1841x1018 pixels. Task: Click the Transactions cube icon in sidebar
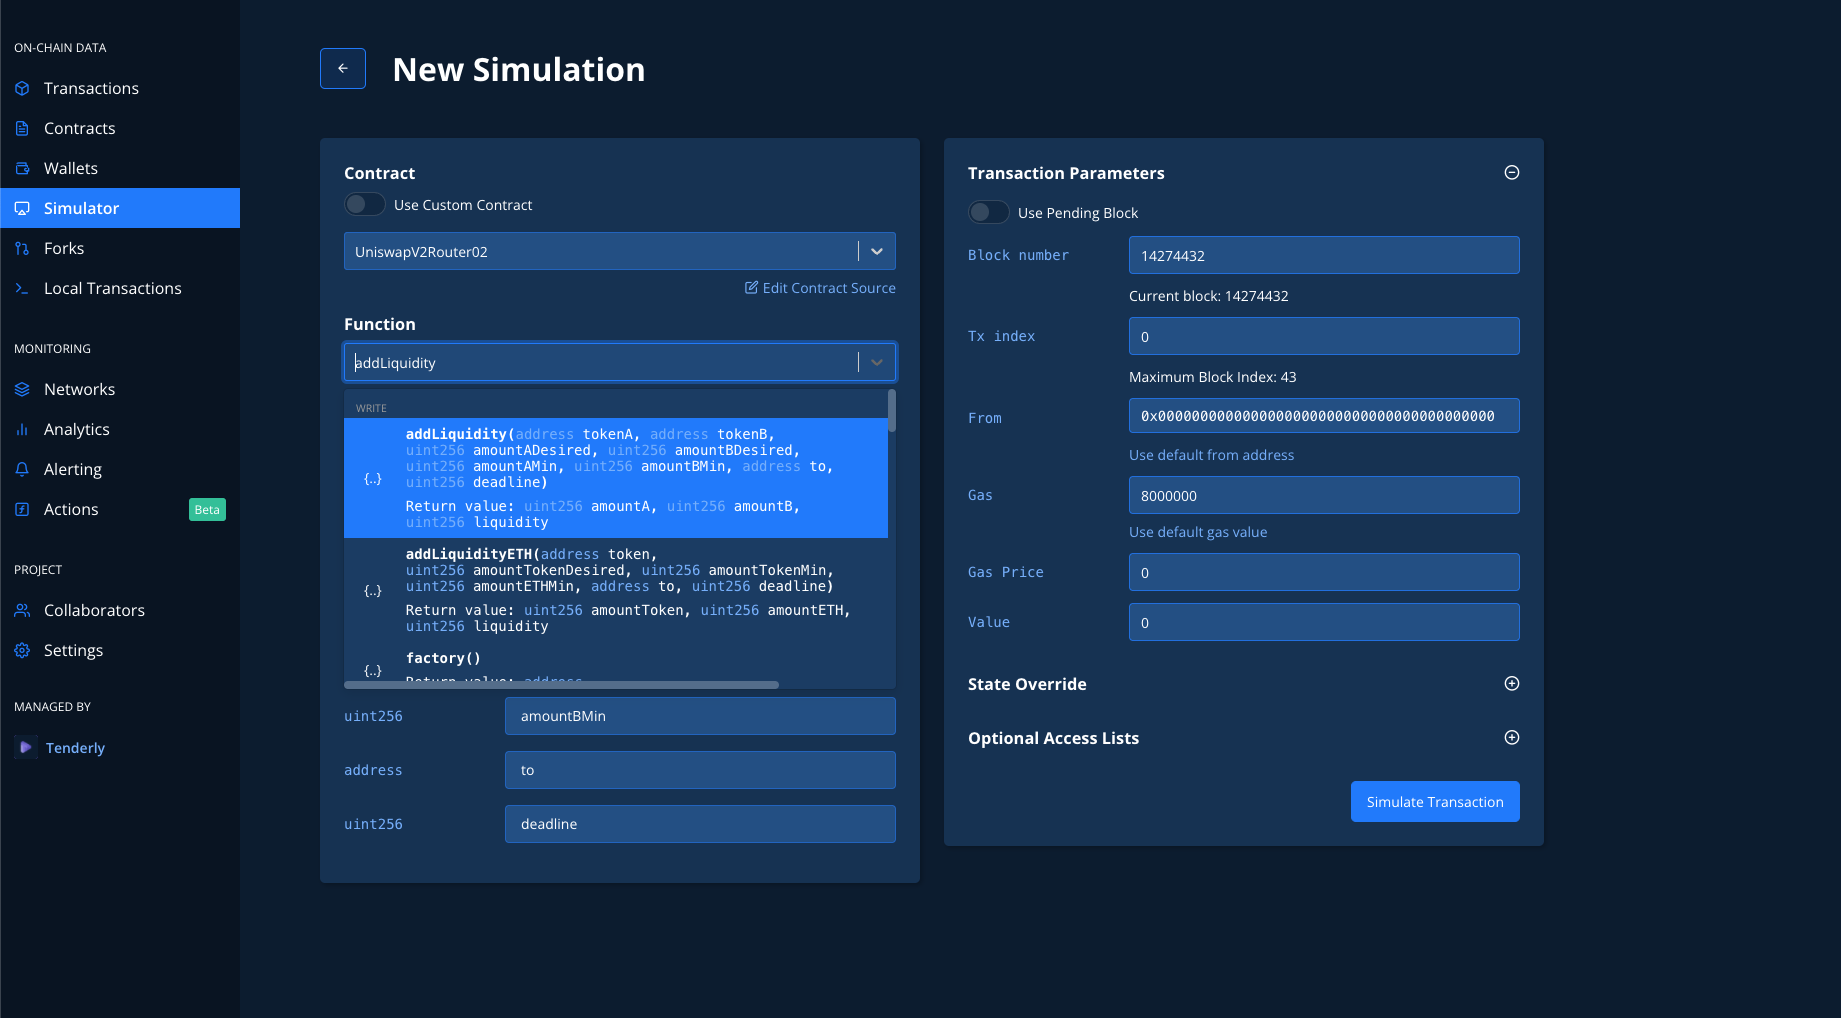[x=22, y=88]
